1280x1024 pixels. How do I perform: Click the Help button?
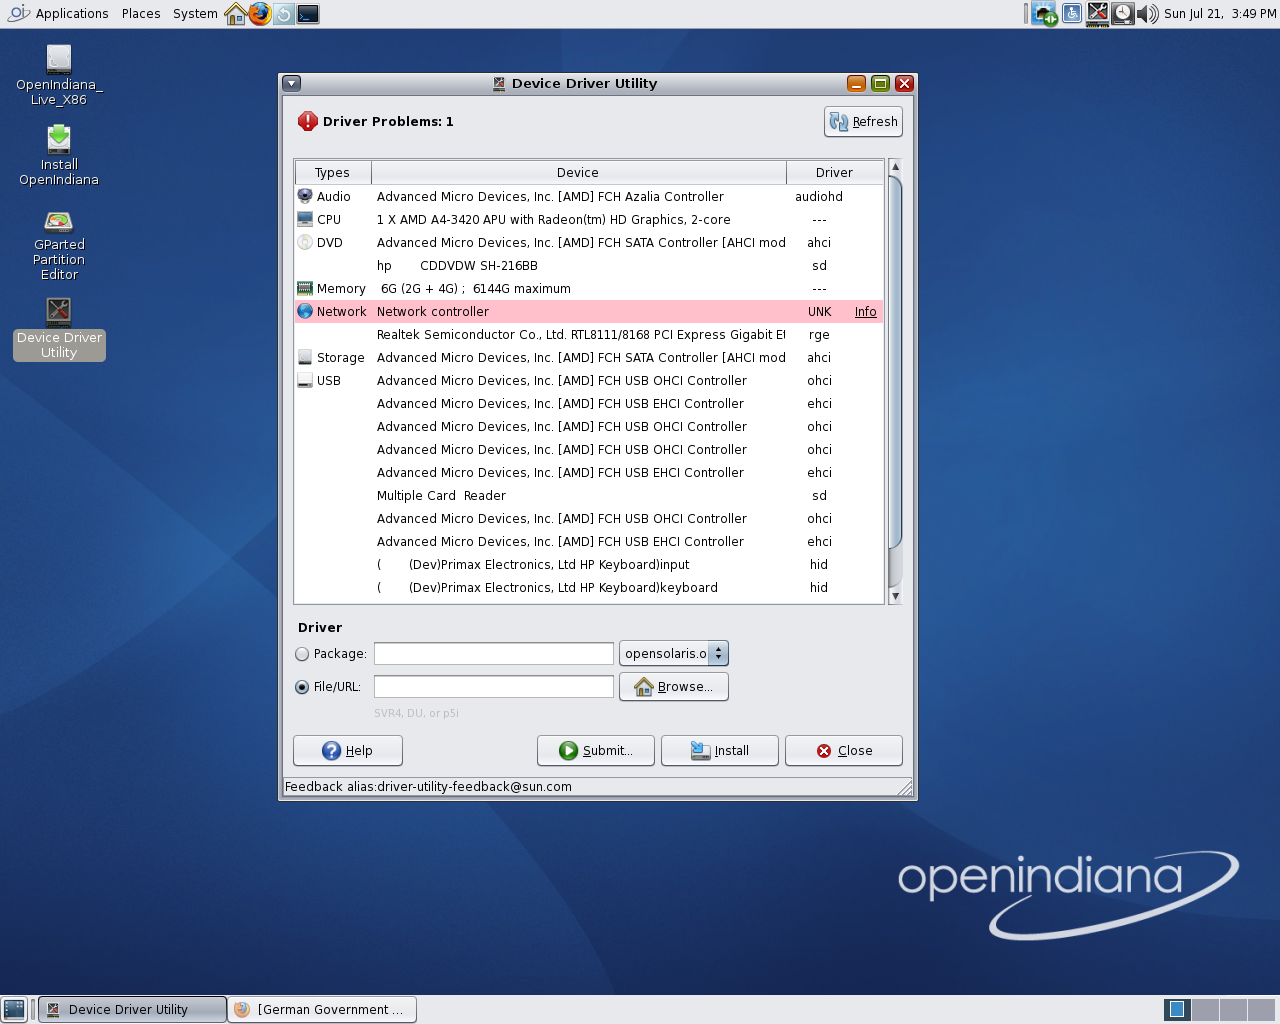point(348,751)
